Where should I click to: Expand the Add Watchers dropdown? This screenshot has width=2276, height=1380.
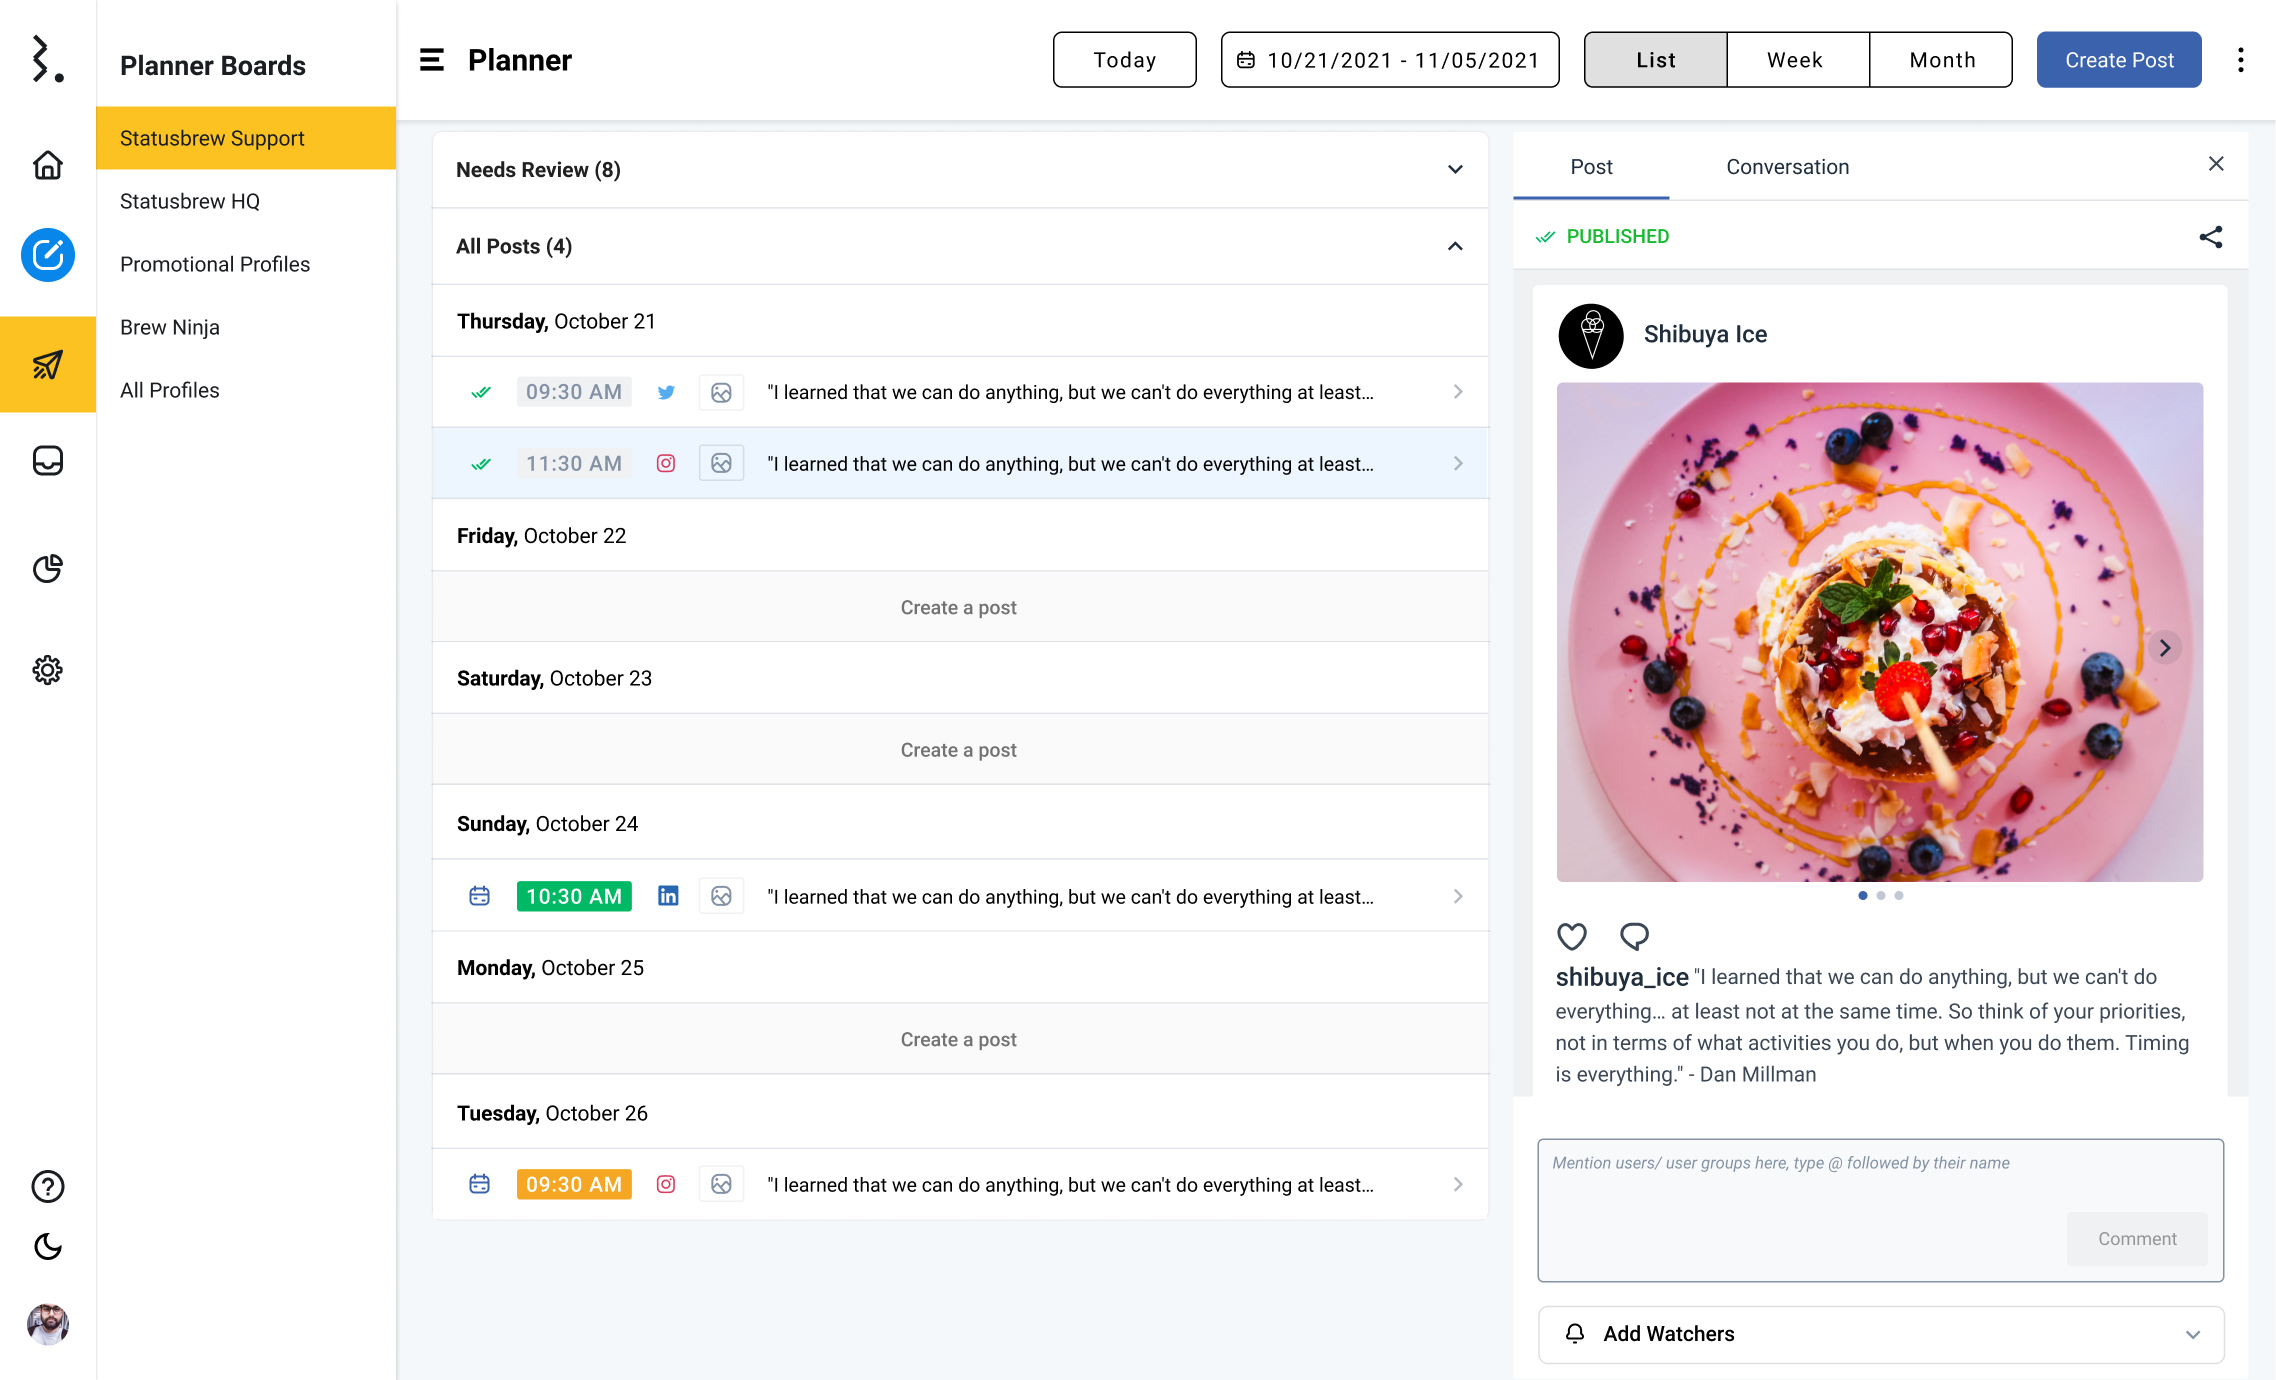pyautogui.click(x=2192, y=1334)
